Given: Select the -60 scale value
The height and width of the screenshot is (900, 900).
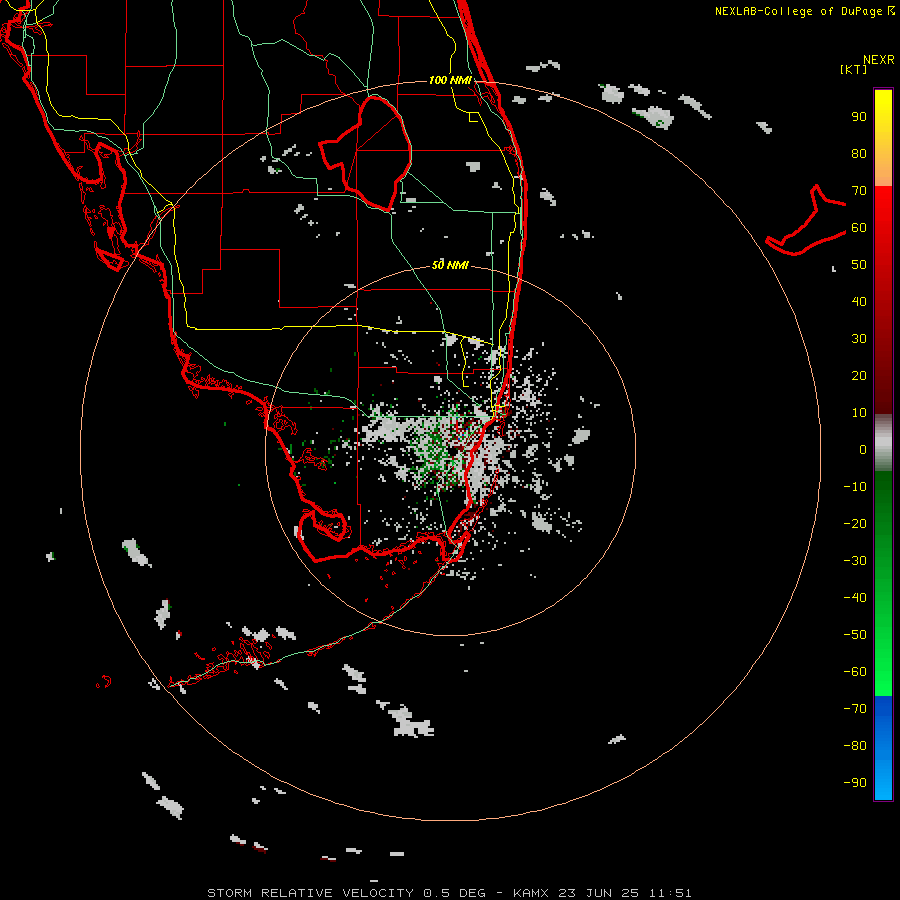Looking at the screenshot, I should [855, 672].
